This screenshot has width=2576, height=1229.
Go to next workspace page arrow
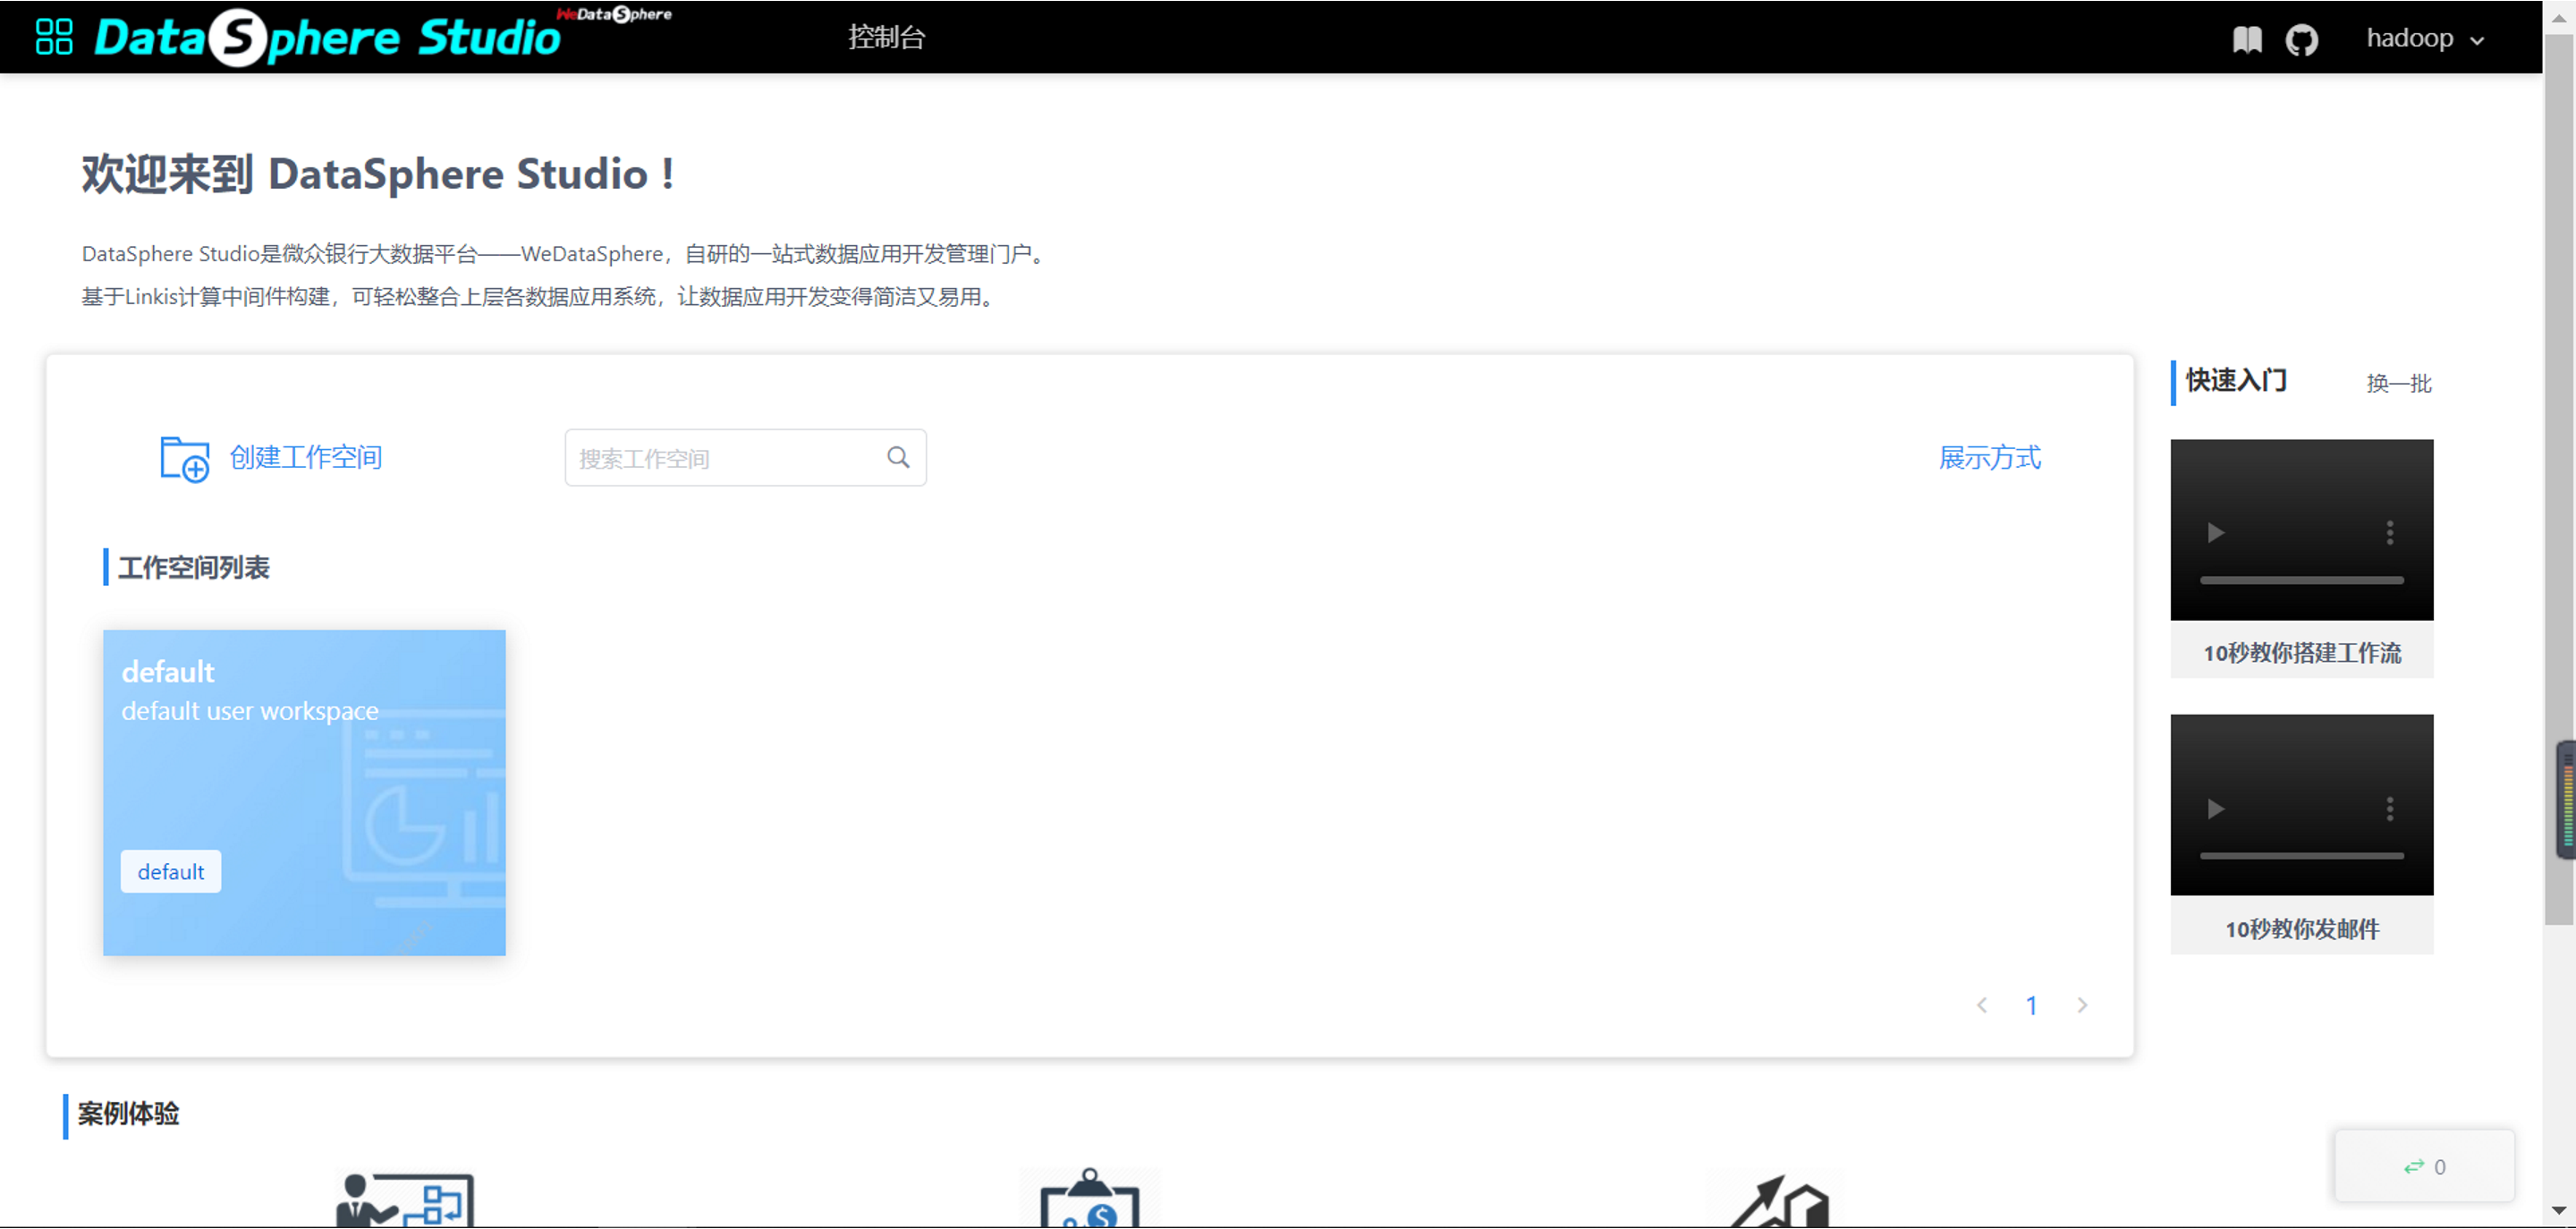[2081, 1004]
